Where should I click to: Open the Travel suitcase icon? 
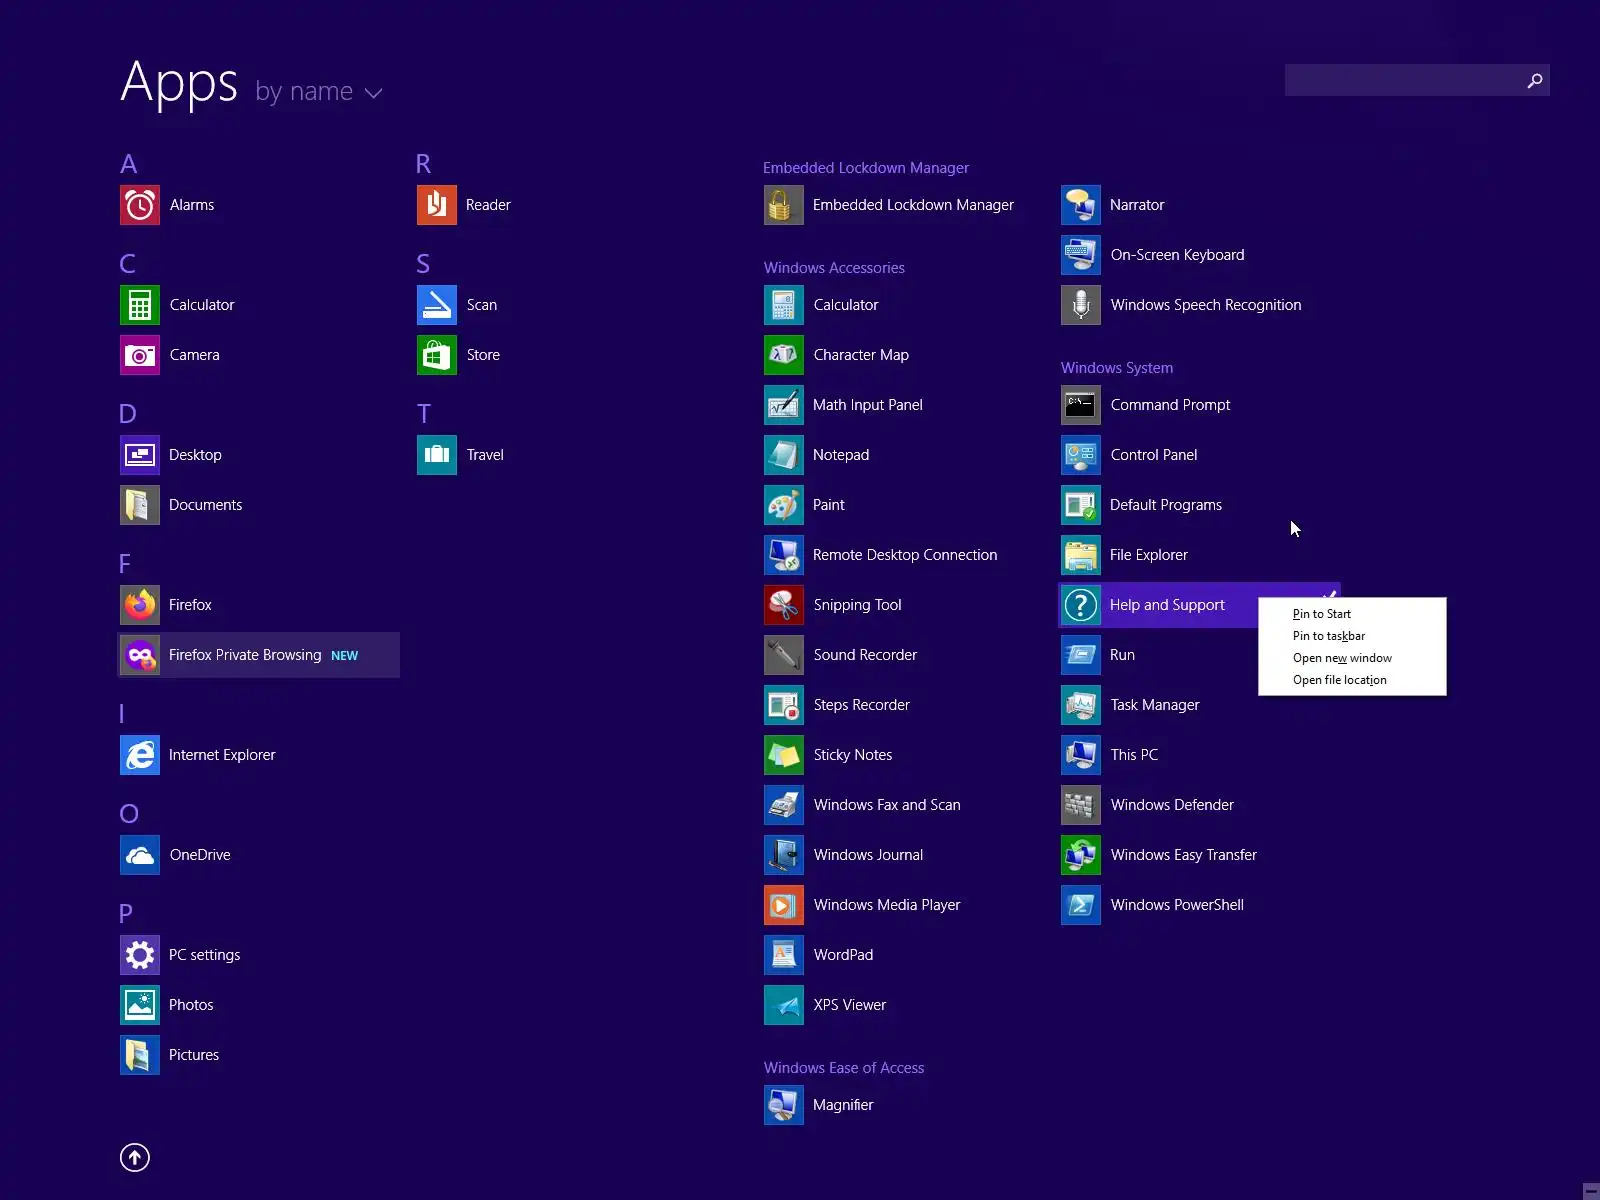click(437, 455)
